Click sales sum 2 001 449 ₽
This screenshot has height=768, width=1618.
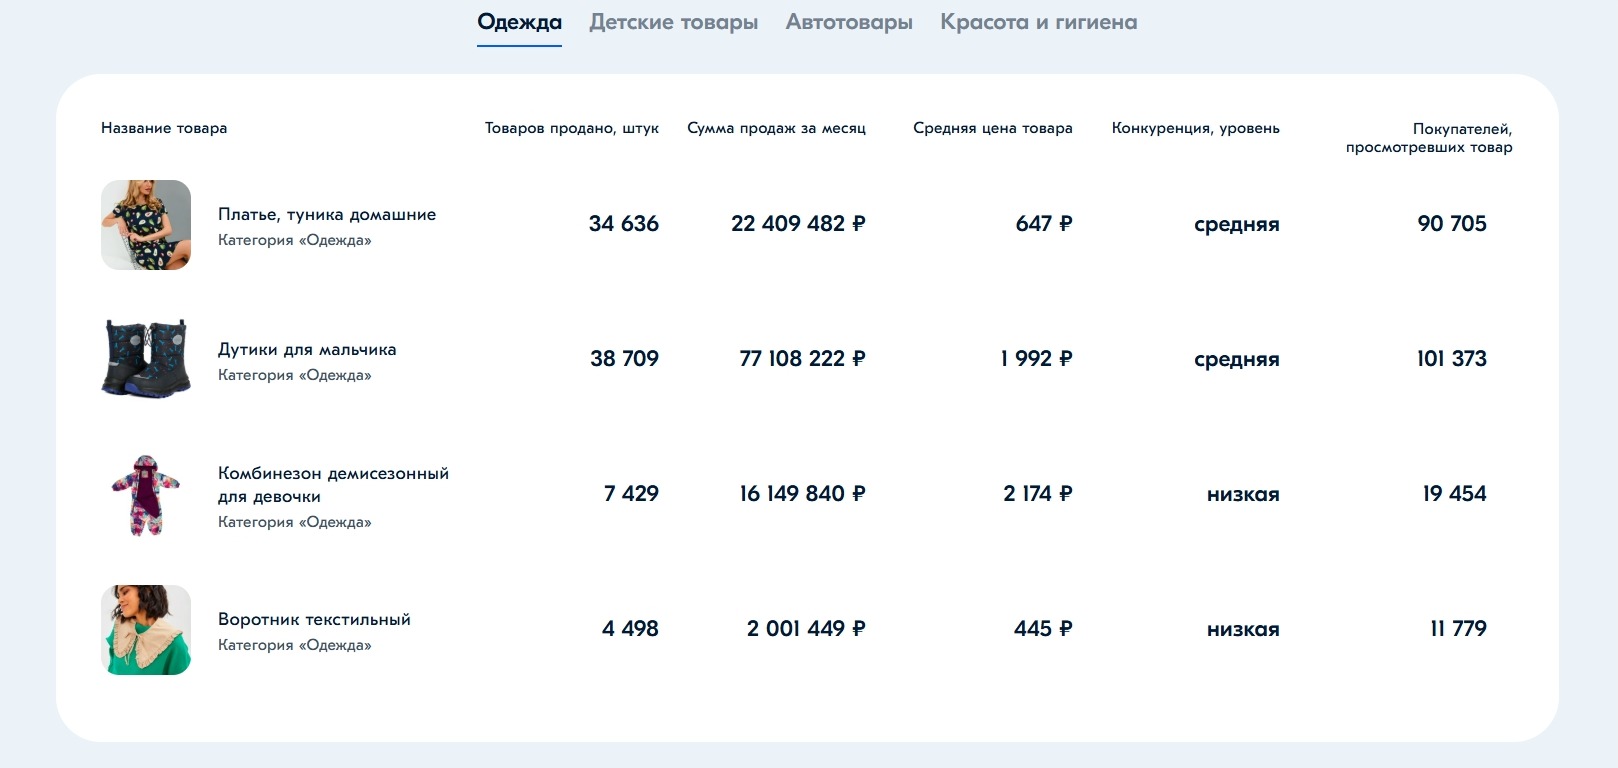point(806,629)
